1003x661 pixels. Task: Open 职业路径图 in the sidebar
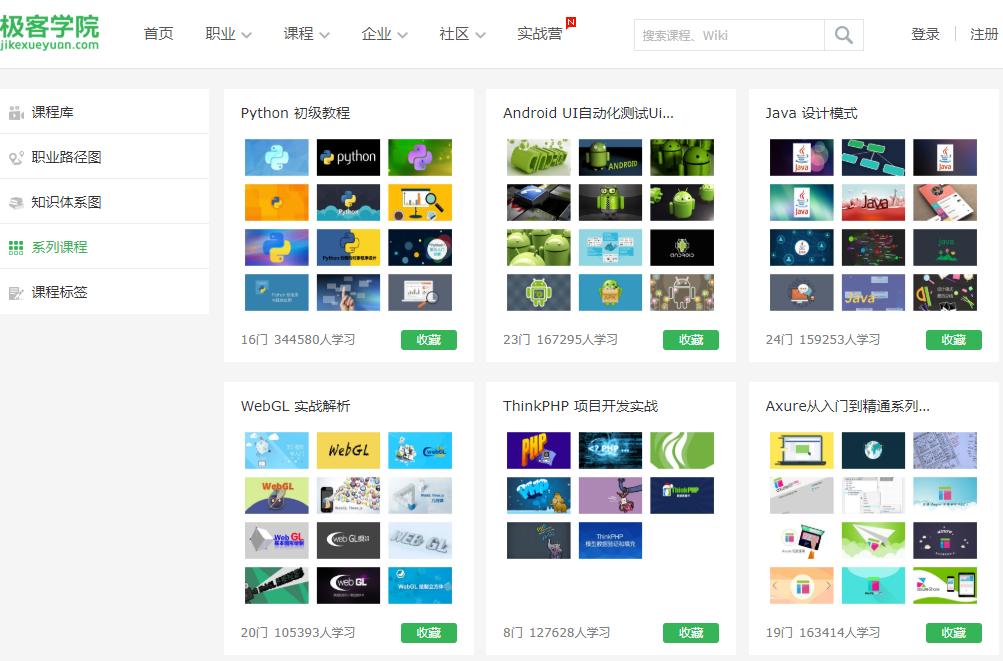[x=66, y=157]
